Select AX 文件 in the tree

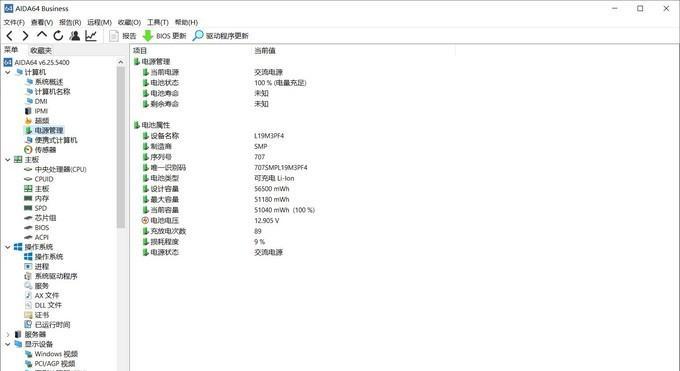coord(42,295)
